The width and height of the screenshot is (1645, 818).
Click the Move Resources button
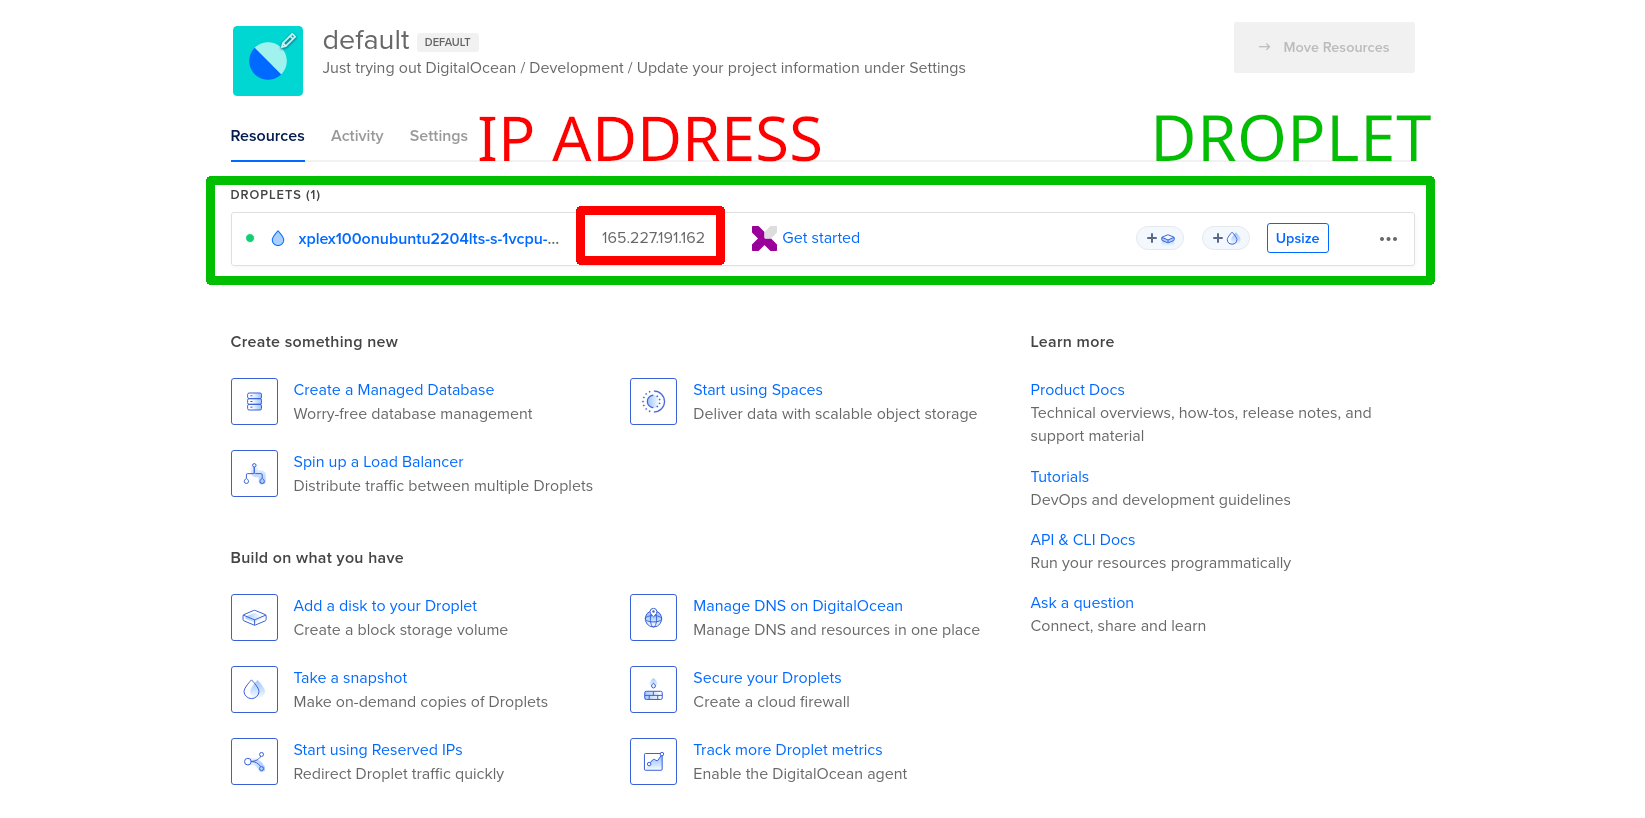1324,47
